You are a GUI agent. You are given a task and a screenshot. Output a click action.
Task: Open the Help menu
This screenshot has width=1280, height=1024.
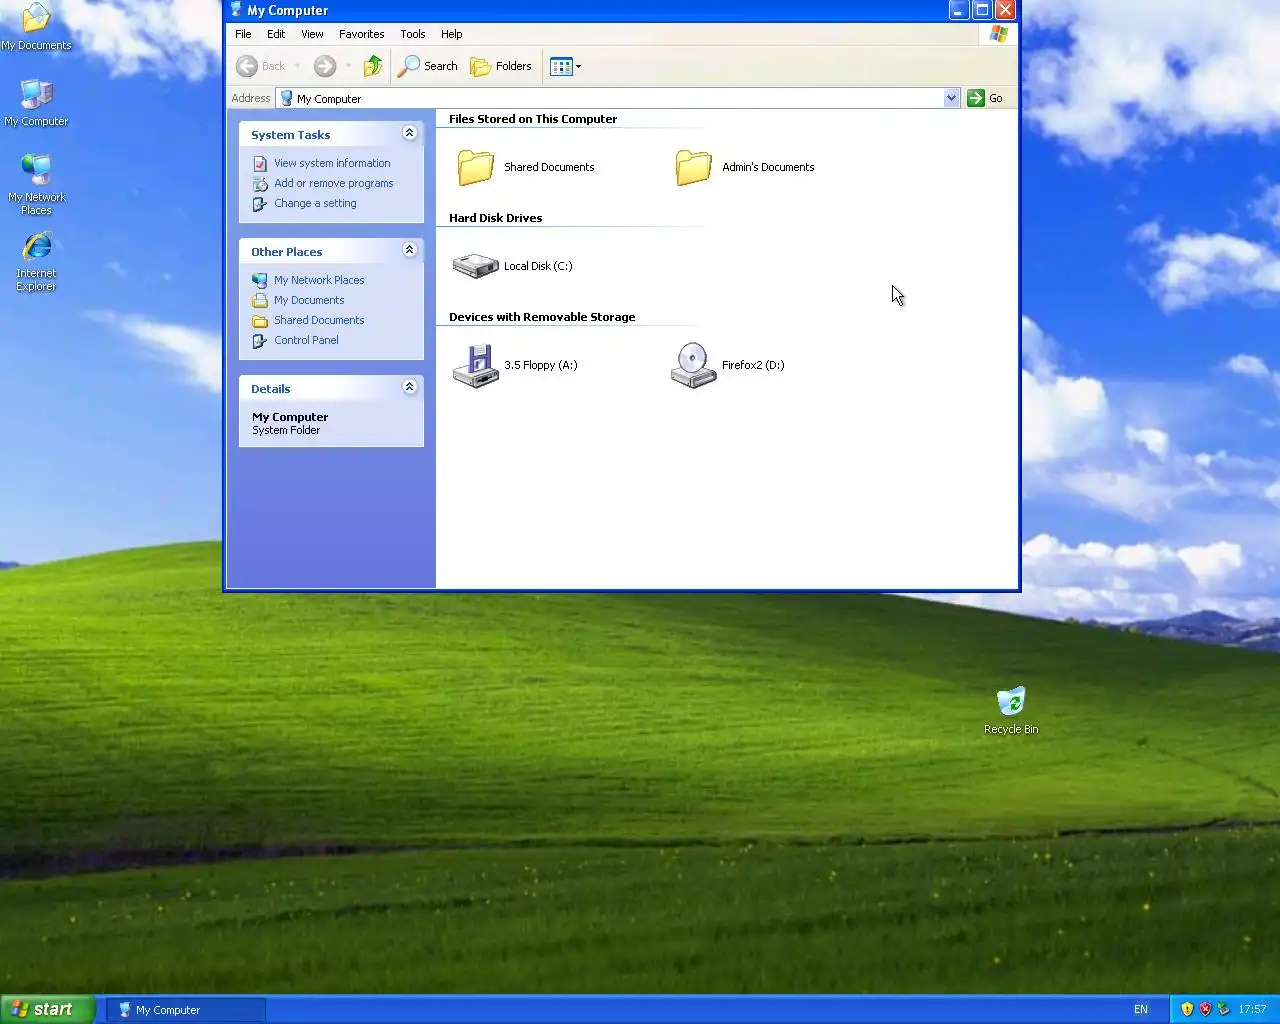coord(451,34)
